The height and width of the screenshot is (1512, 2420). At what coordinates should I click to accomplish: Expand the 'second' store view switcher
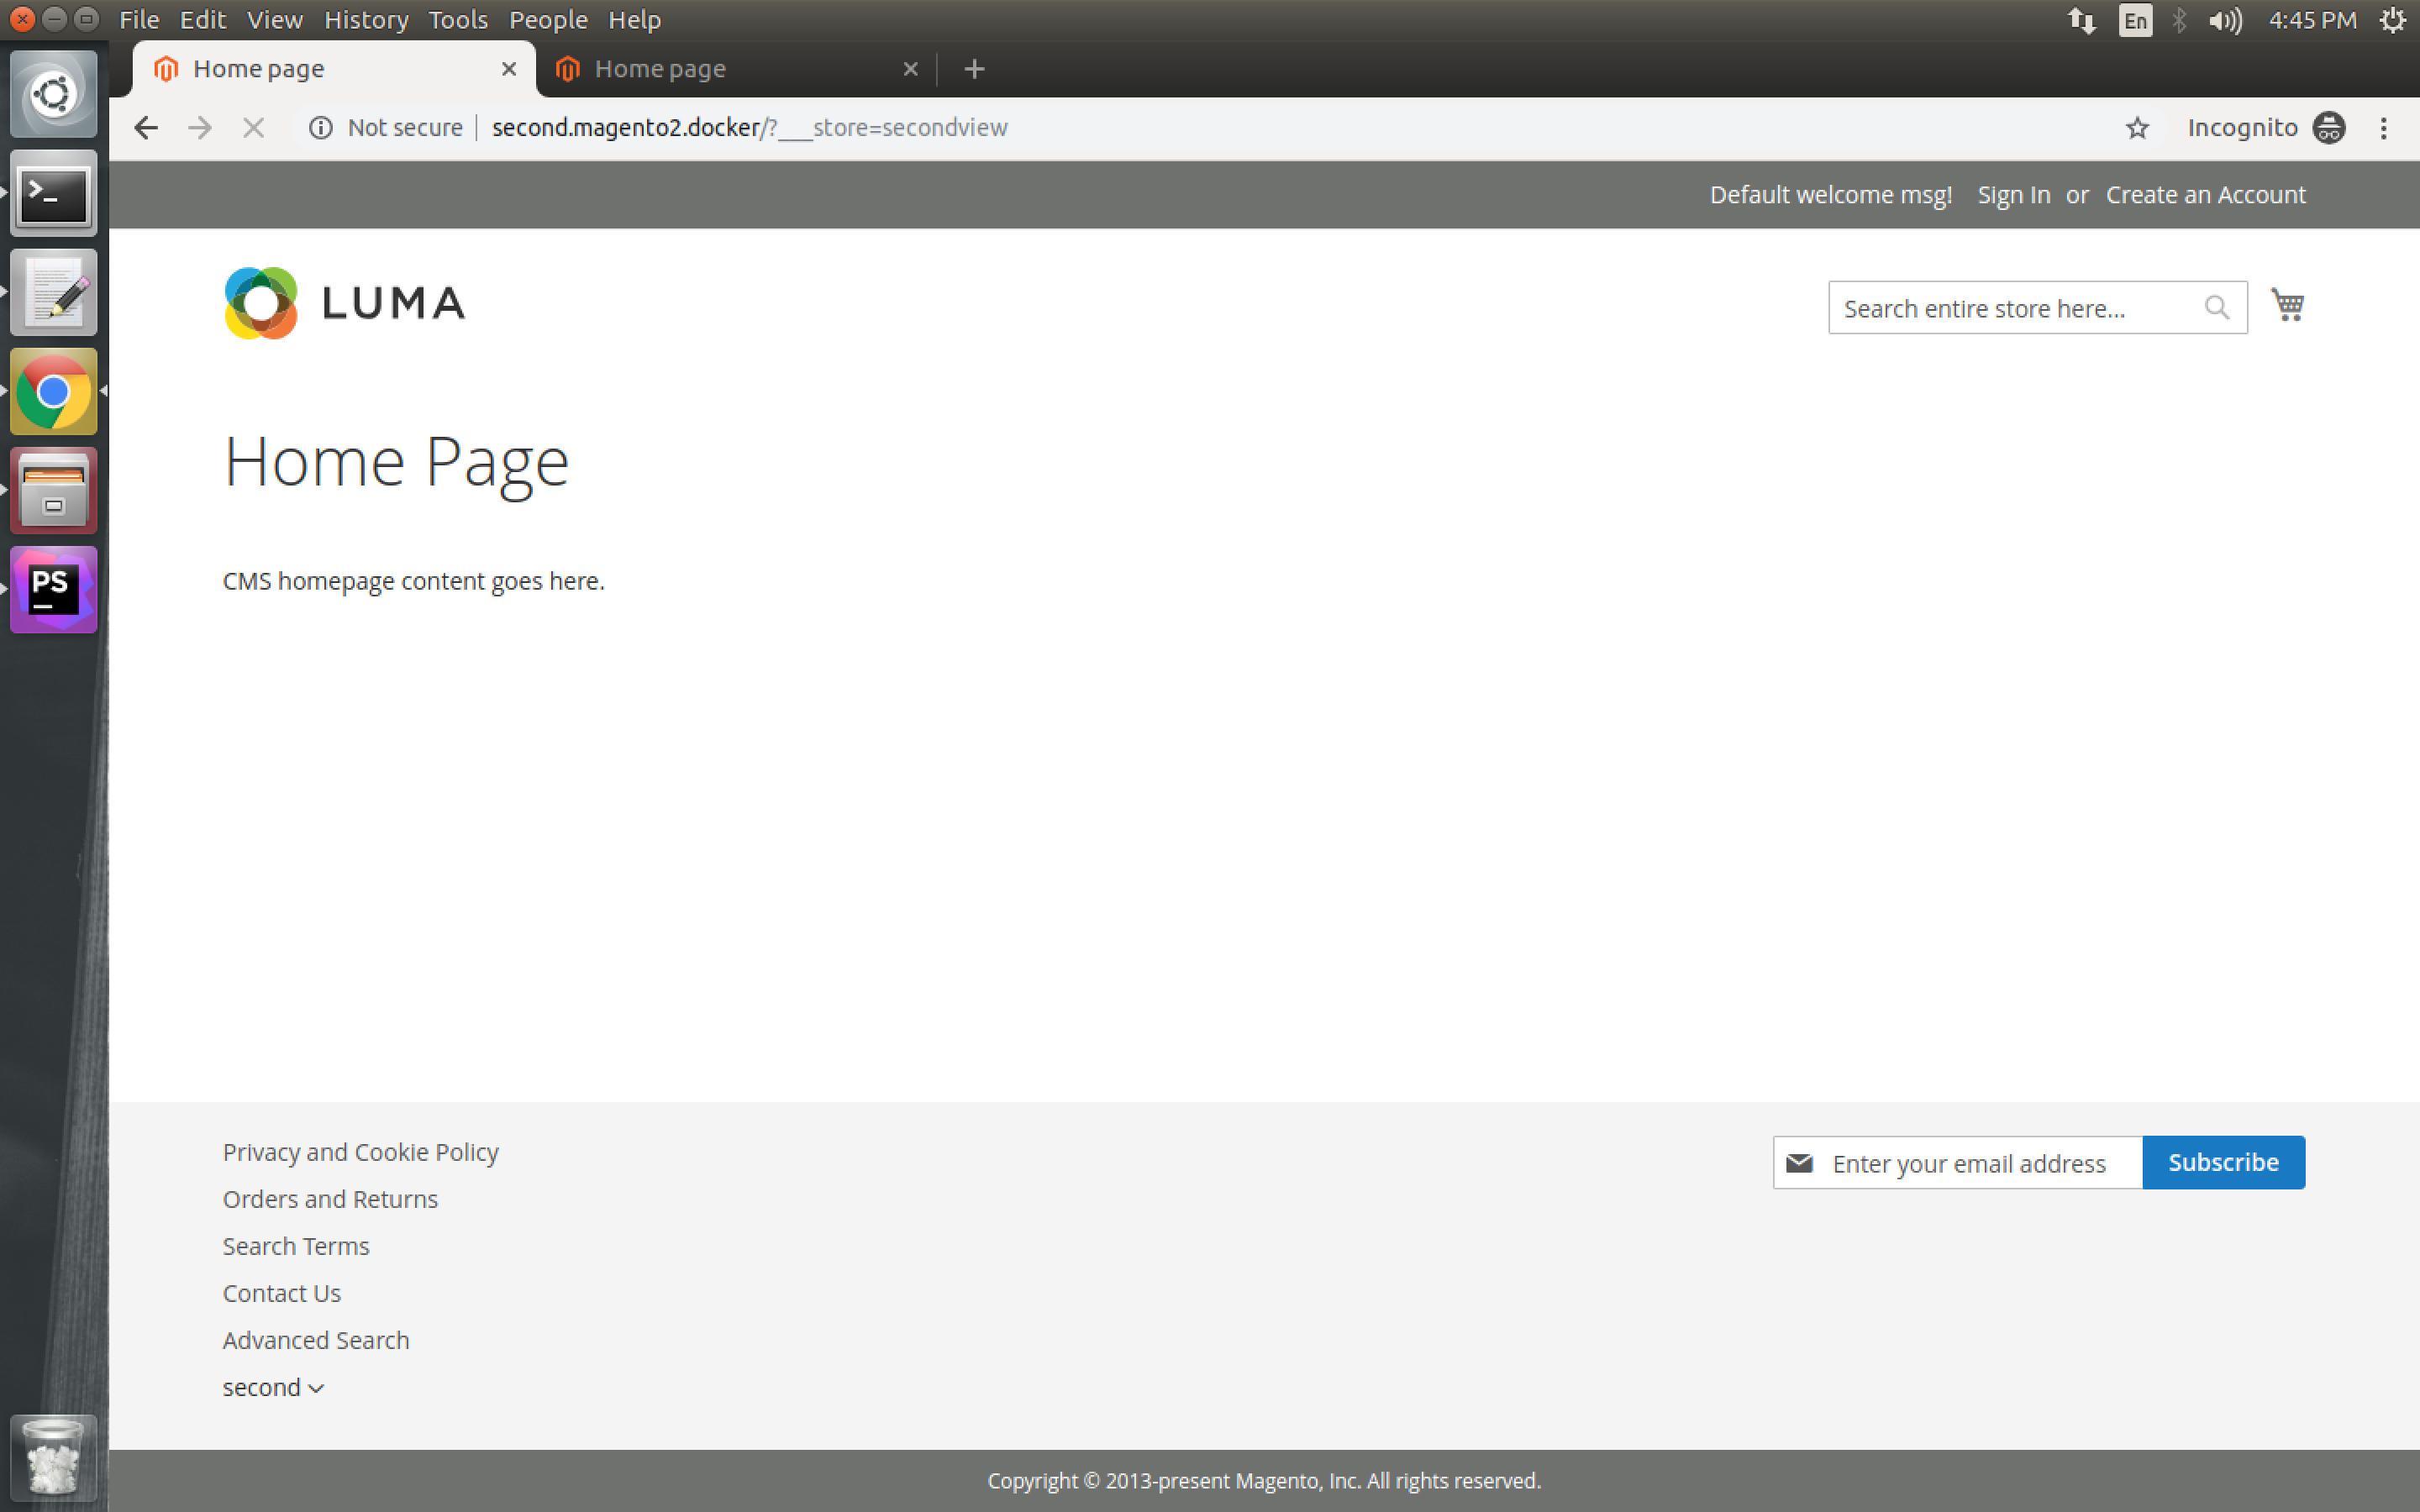pyautogui.click(x=273, y=1388)
